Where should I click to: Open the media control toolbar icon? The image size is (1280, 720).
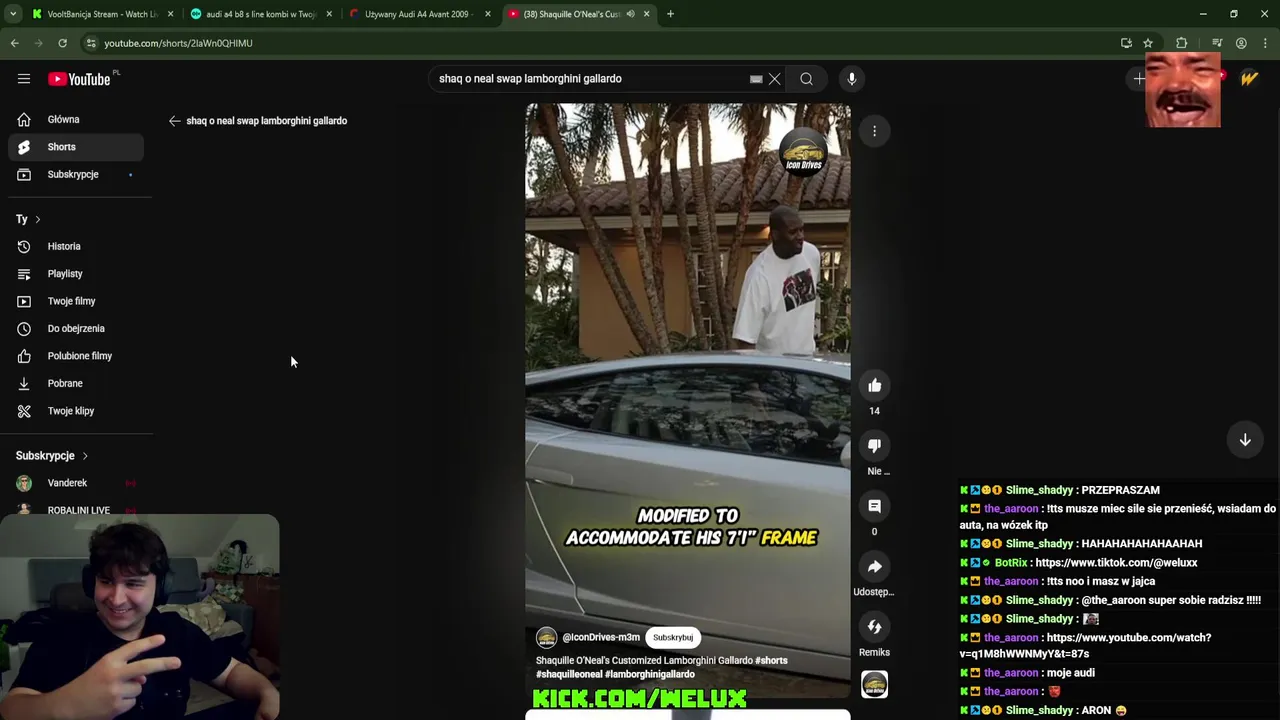[1217, 43]
